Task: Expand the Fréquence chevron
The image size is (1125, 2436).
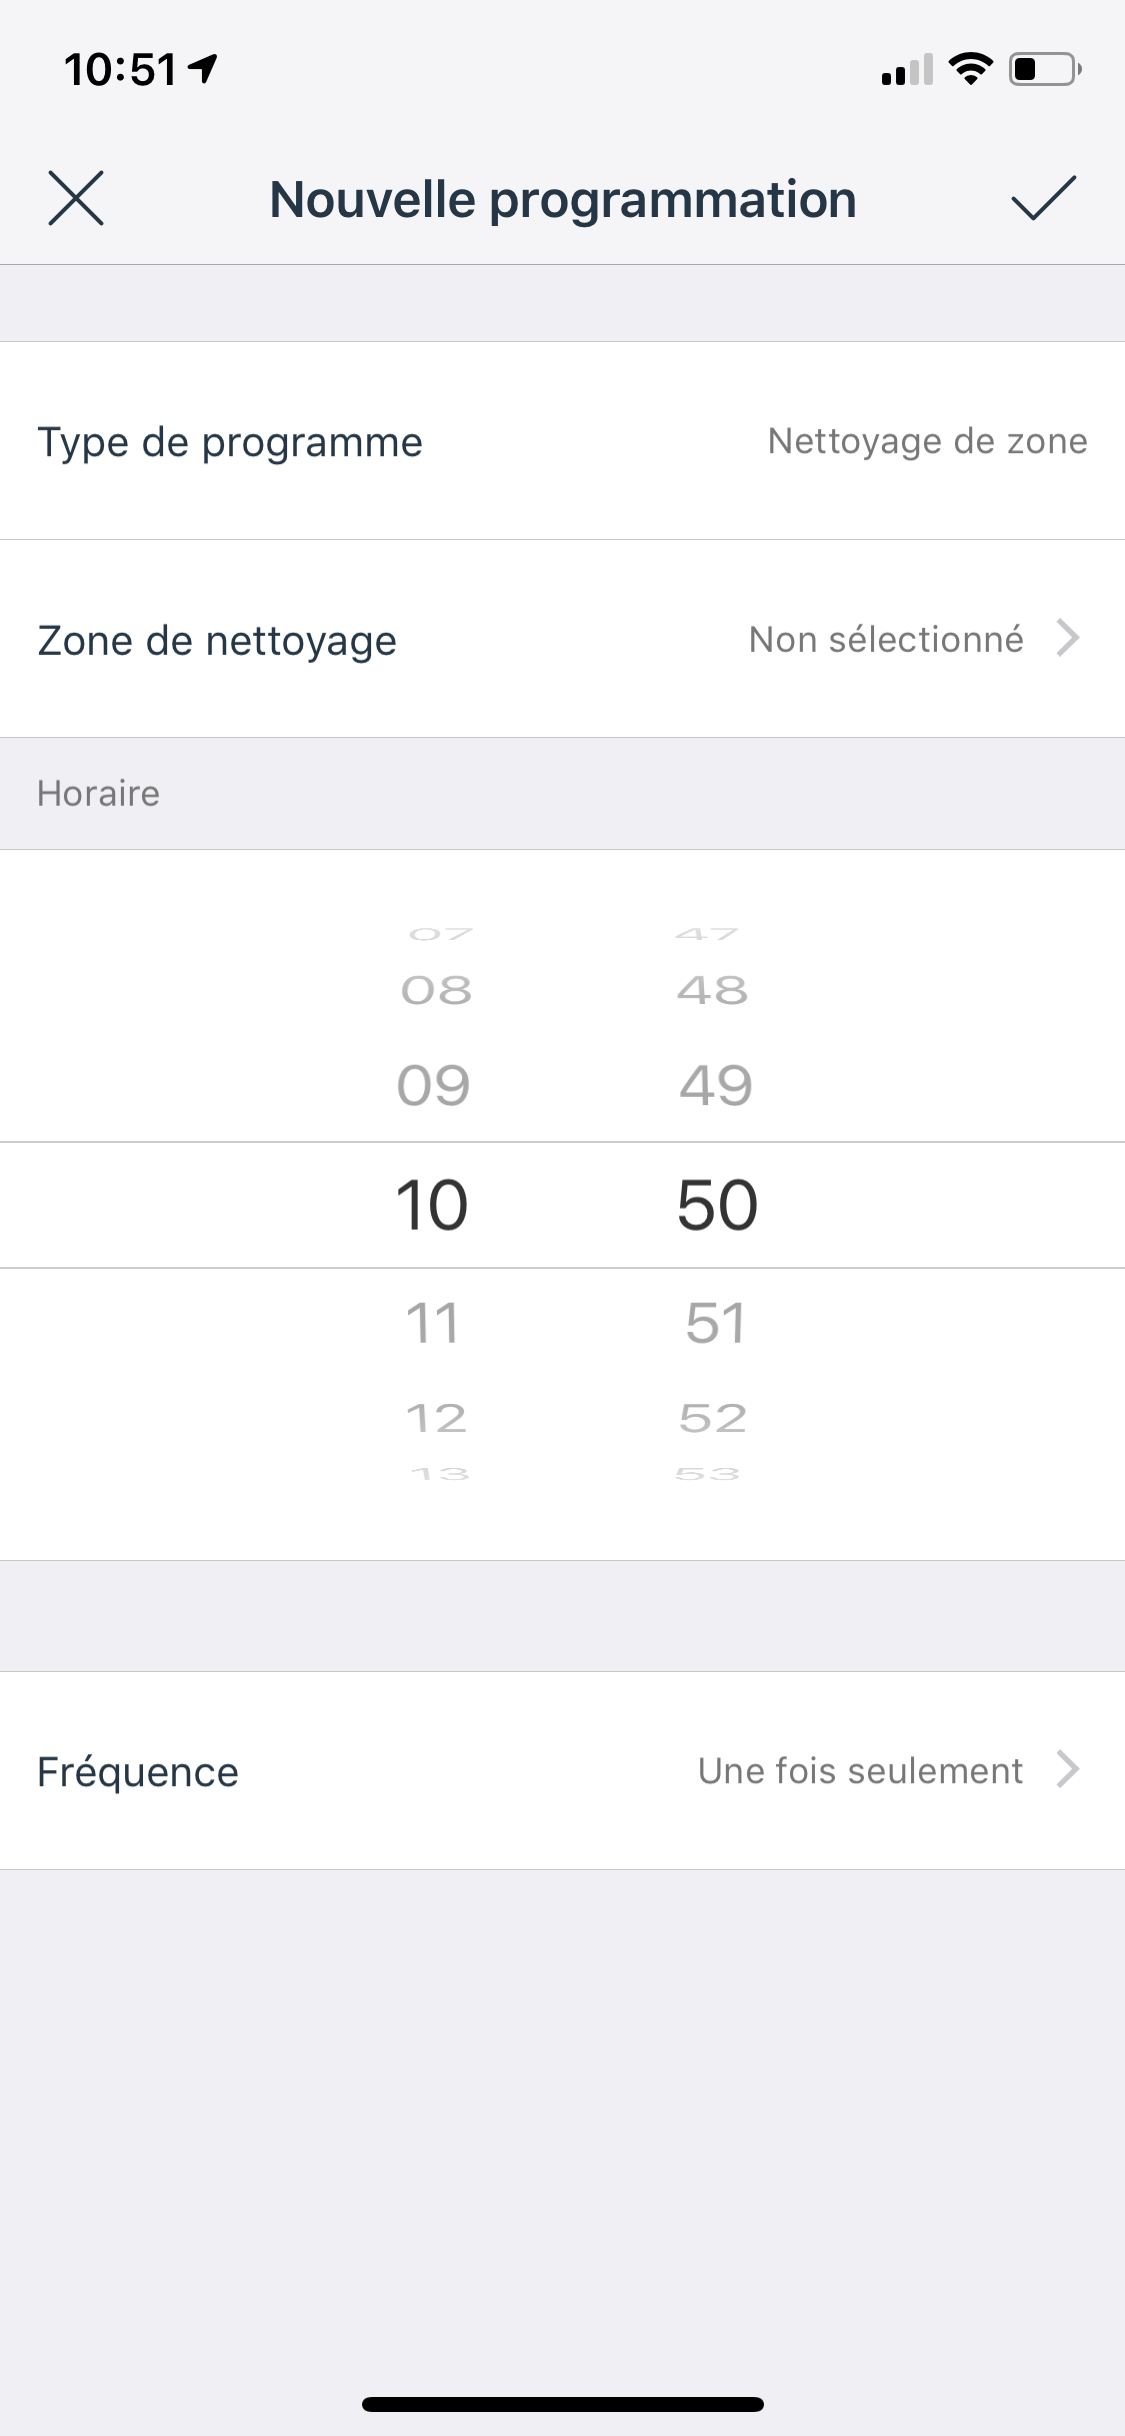Action: pyautogui.click(x=1068, y=1769)
